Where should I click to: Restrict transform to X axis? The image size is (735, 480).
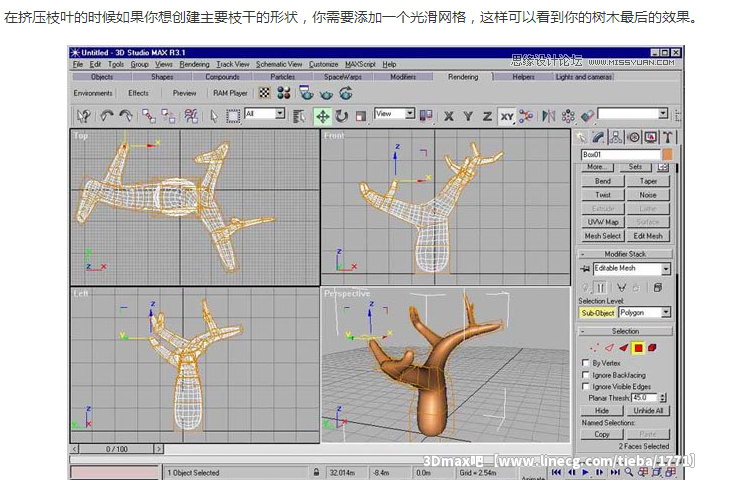(x=449, y=116)
